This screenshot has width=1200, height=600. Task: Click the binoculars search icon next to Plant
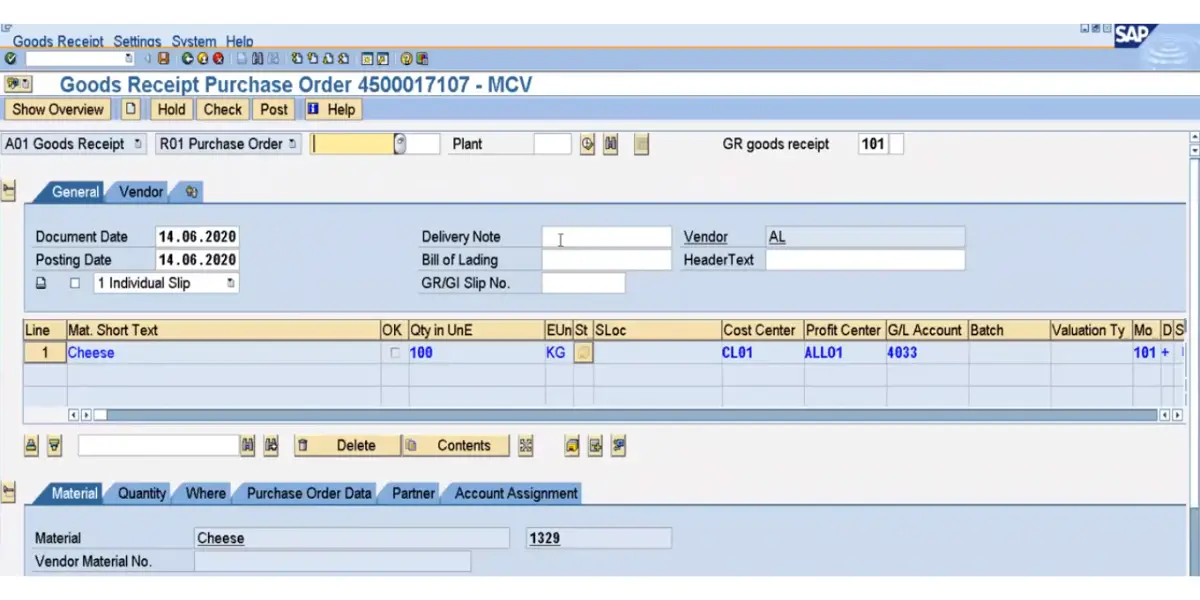tap(610, 144)
